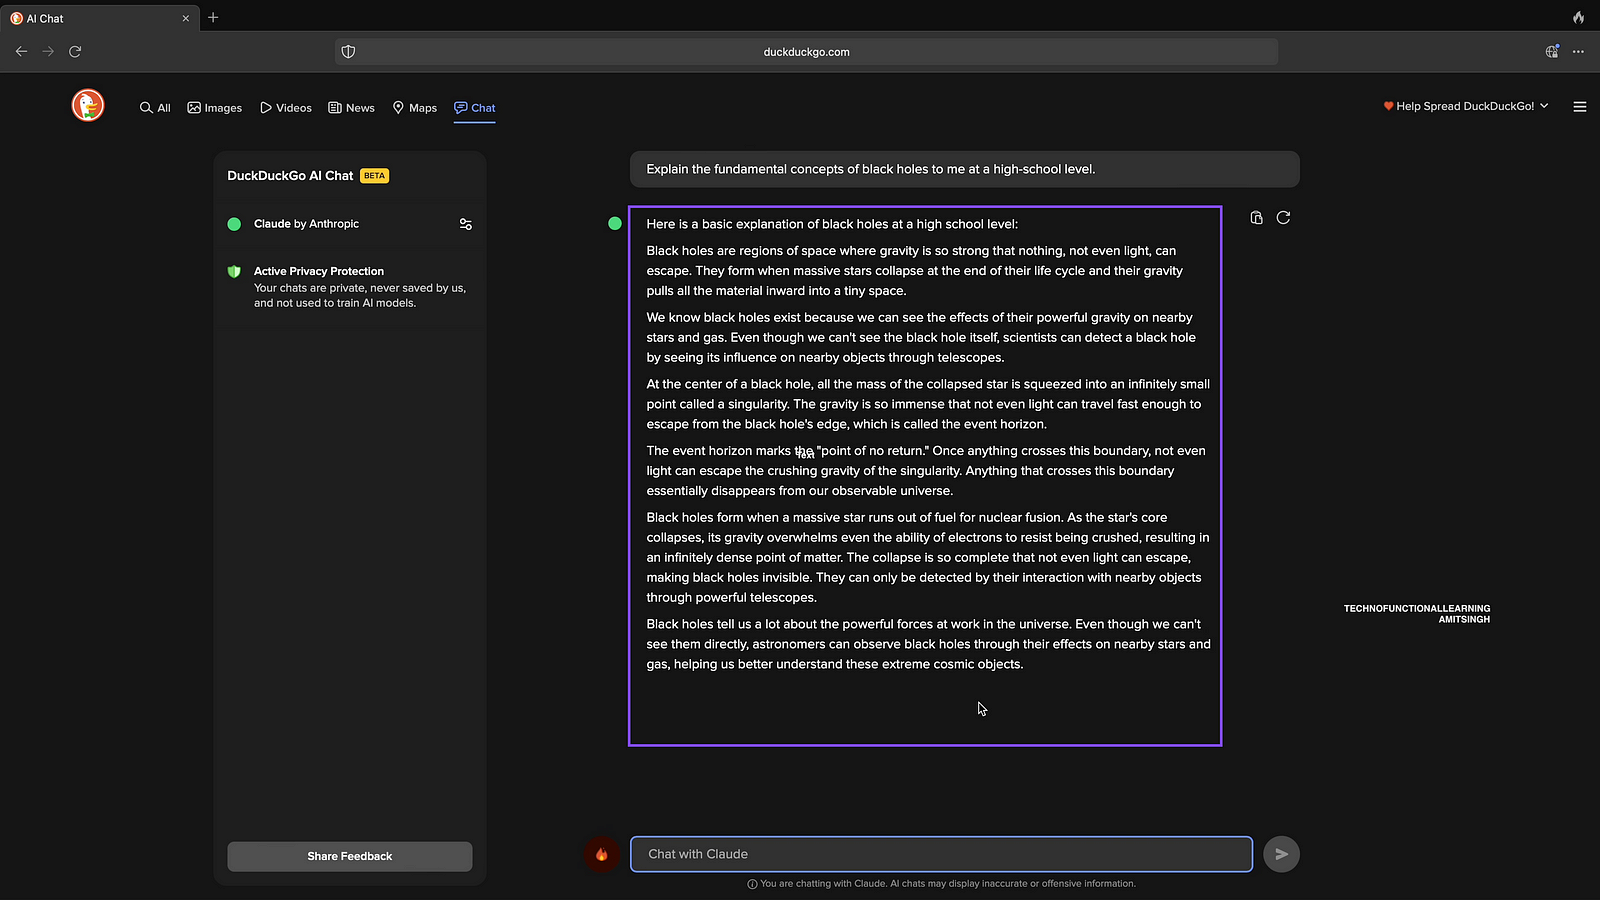Click the Chat with Claude input field

point(940,854)
